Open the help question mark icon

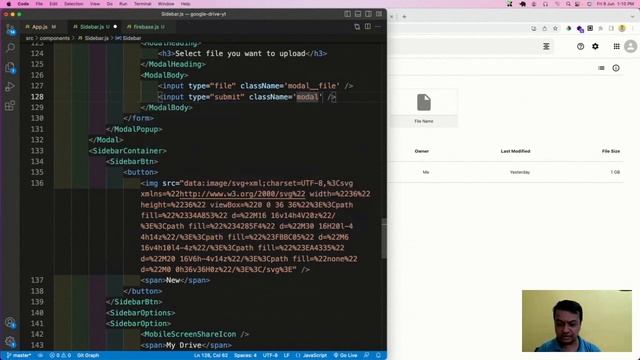[x=580, y=47]
